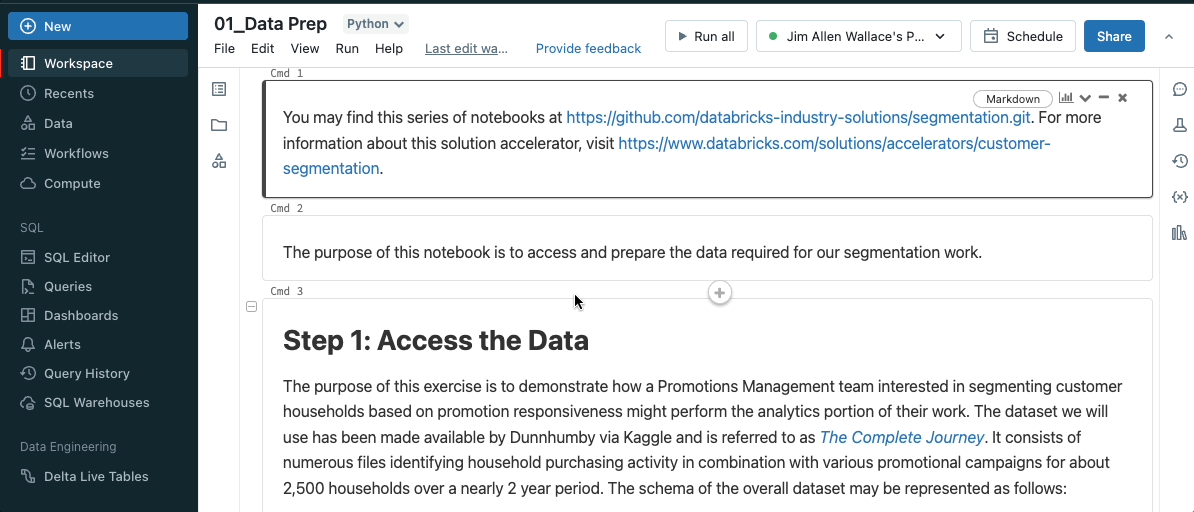The width and height of the screenshot is (1194, 512).
Task: Open the cluster selector dropdown
Action: (x=858, y=37)
